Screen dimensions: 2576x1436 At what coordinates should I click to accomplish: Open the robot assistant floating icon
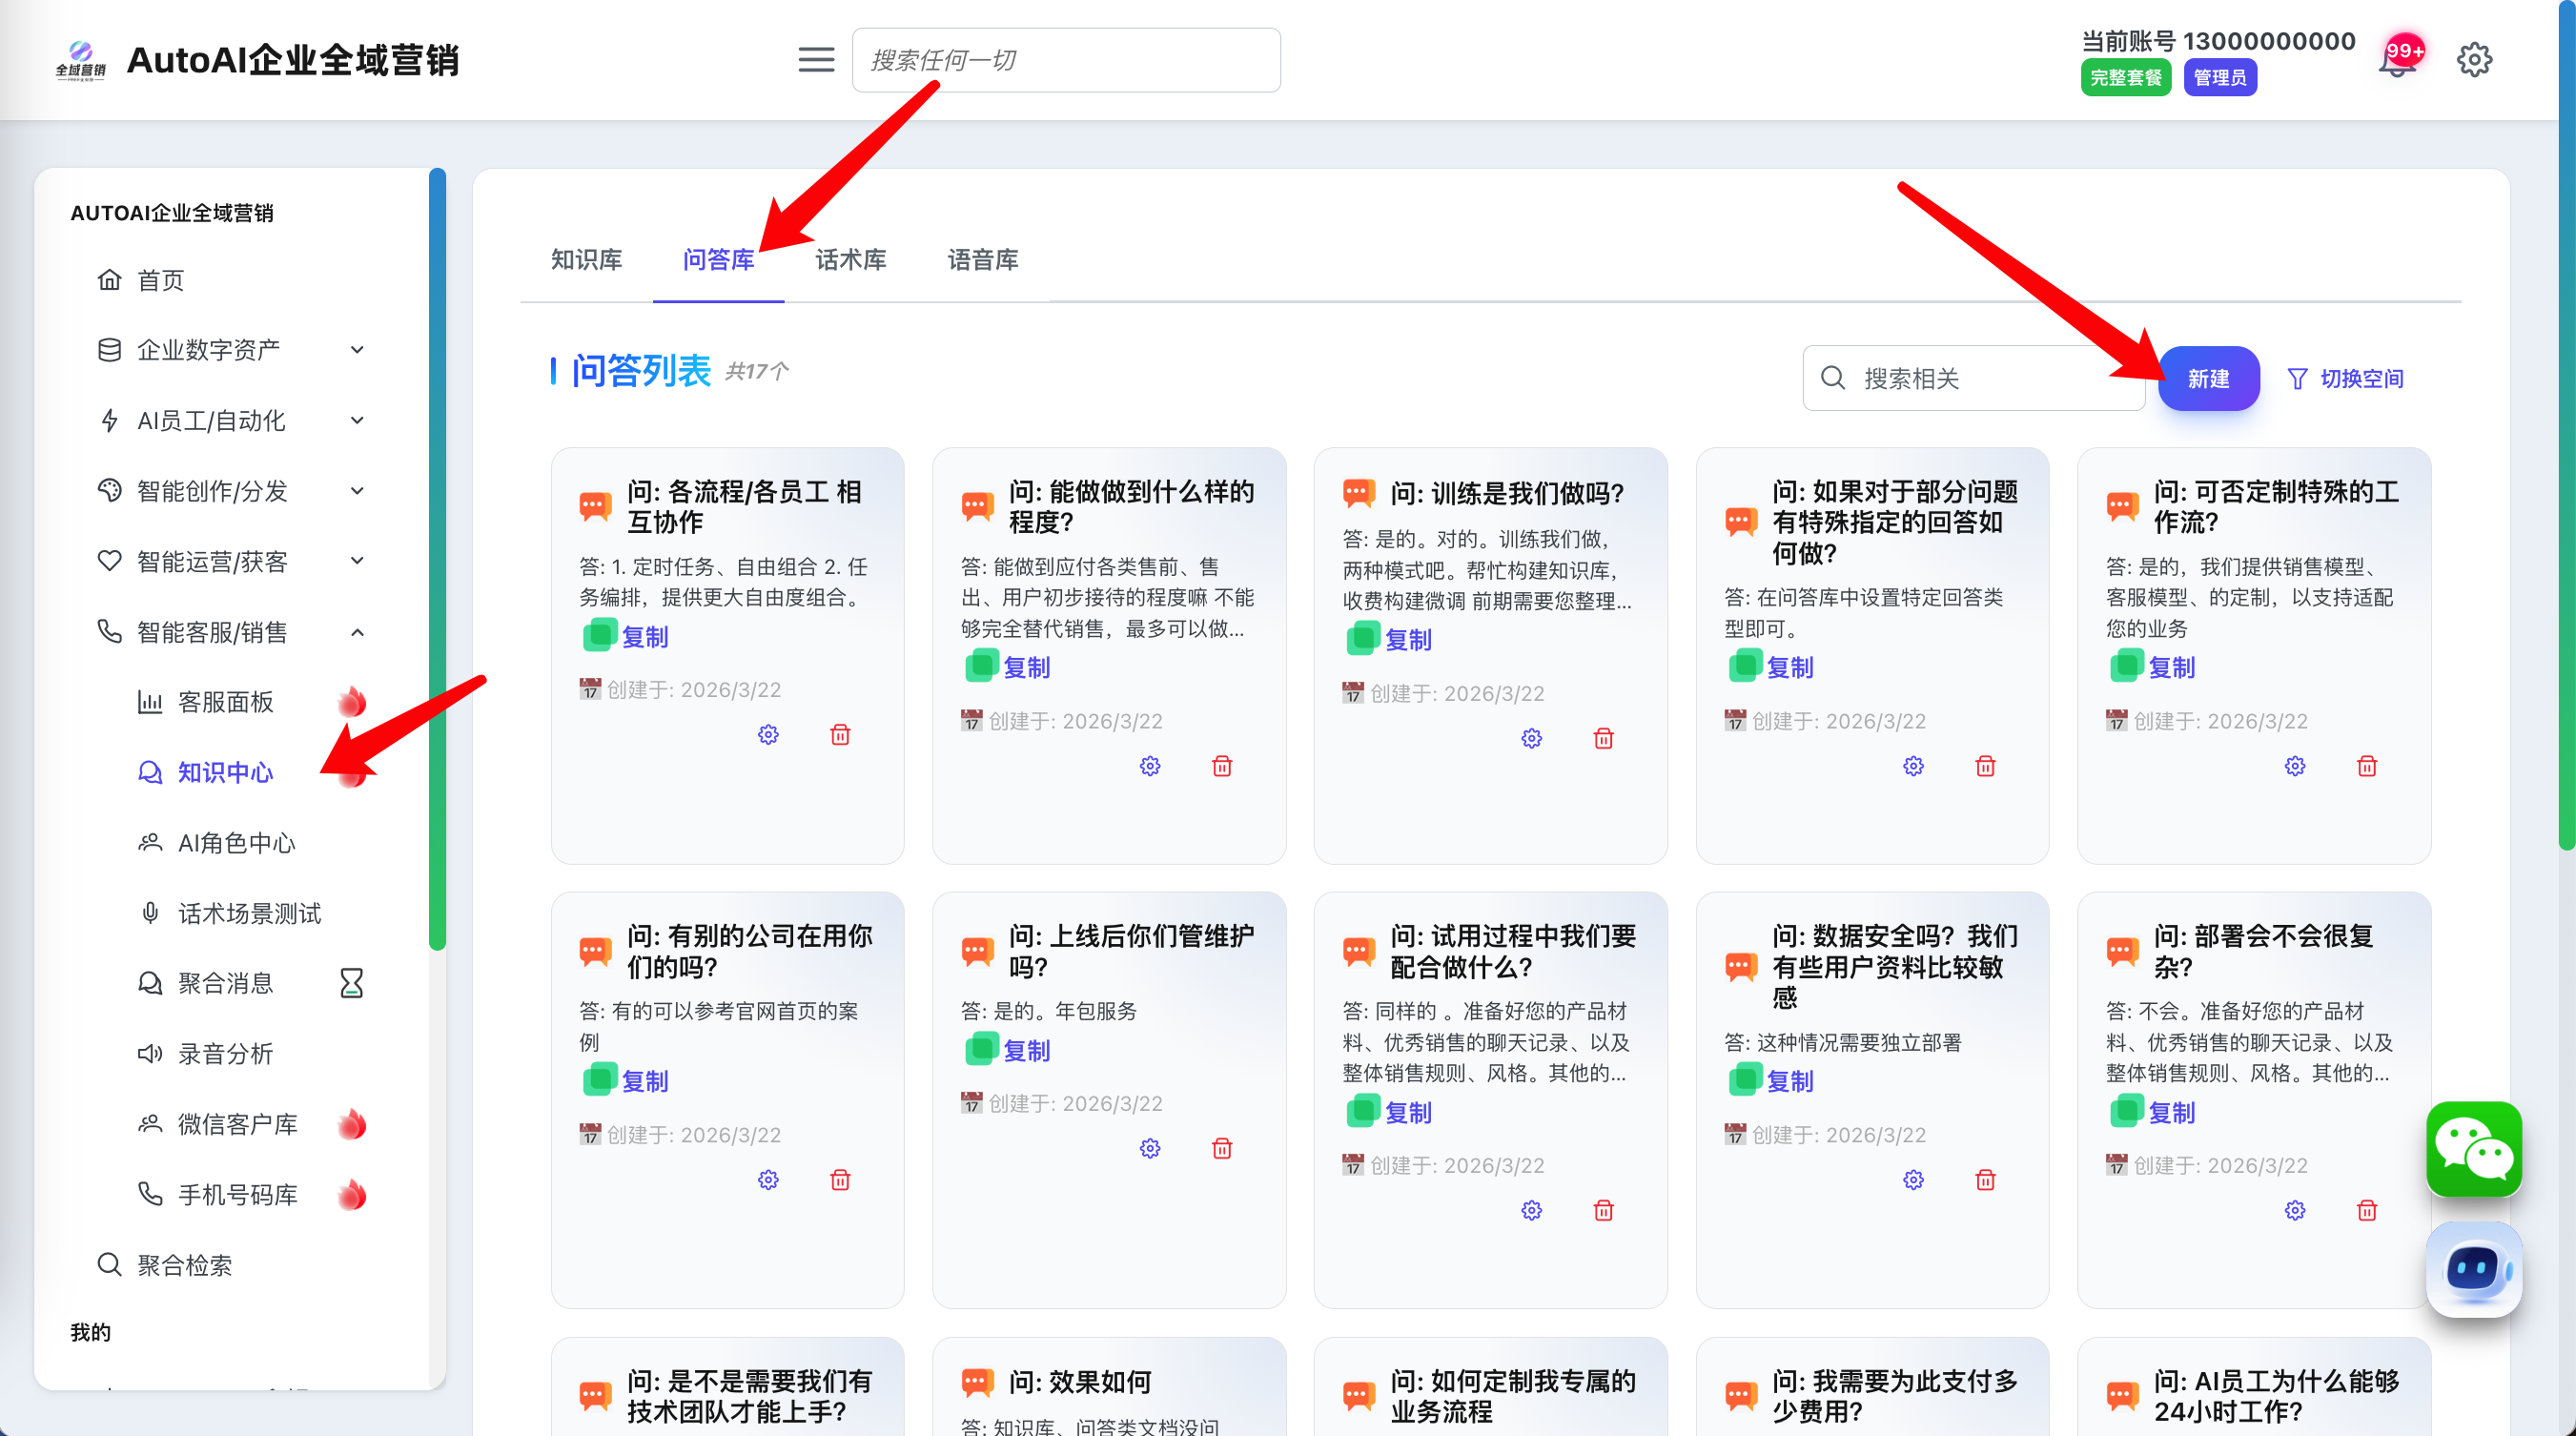coord(2473,1270)
